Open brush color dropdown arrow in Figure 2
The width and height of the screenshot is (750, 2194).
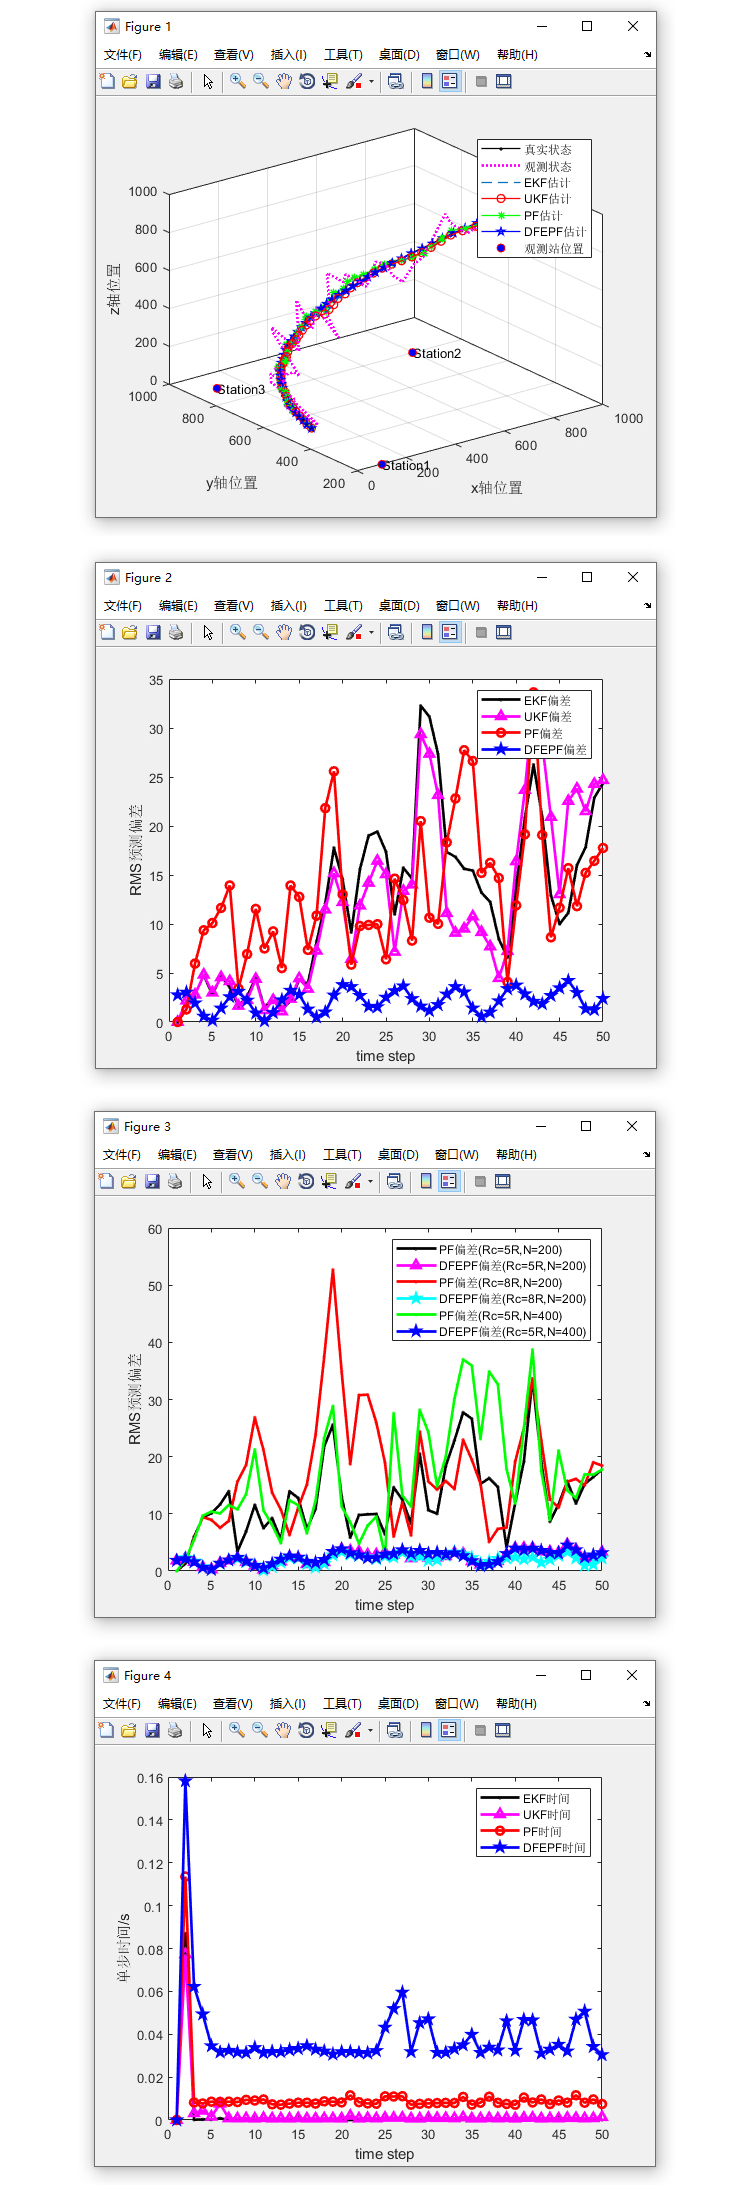[x=371, y=633]
